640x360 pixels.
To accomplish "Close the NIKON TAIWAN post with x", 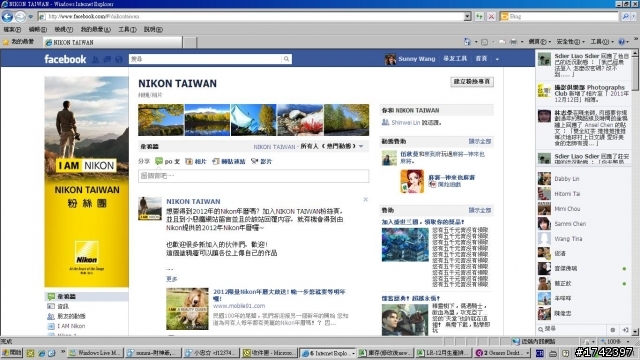I will [365, 200].
